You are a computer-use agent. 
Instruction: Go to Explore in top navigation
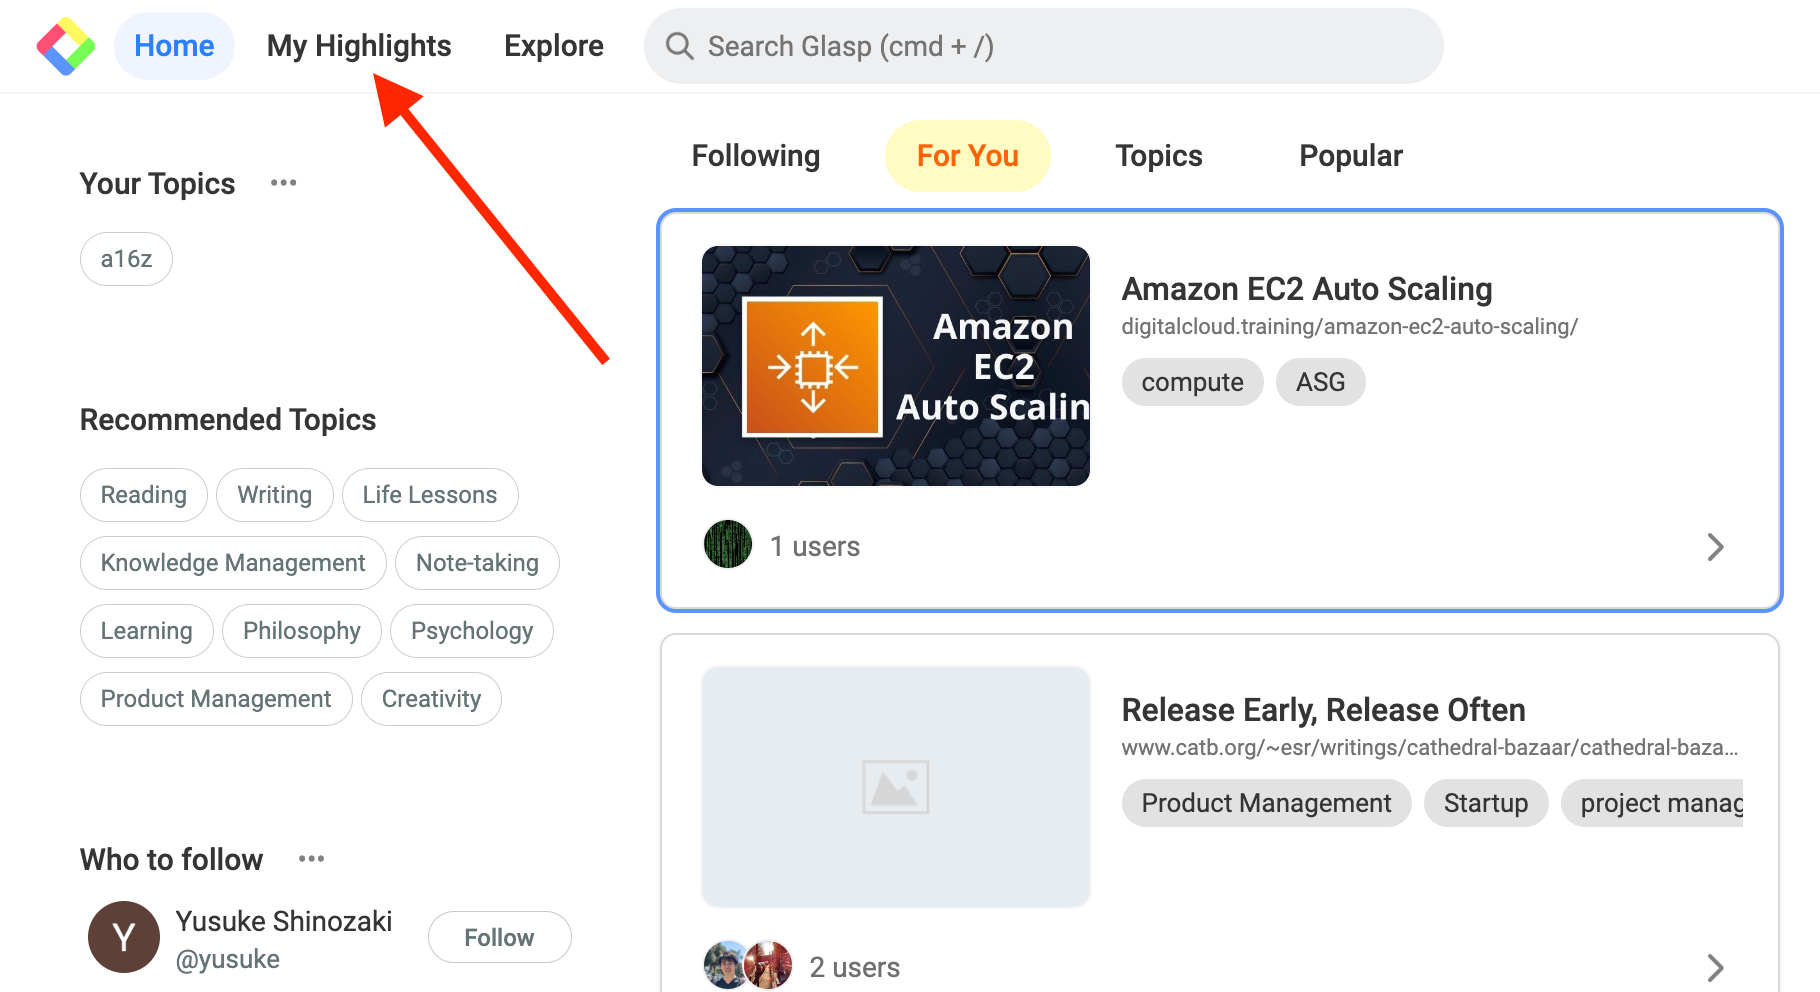point(554,46)
